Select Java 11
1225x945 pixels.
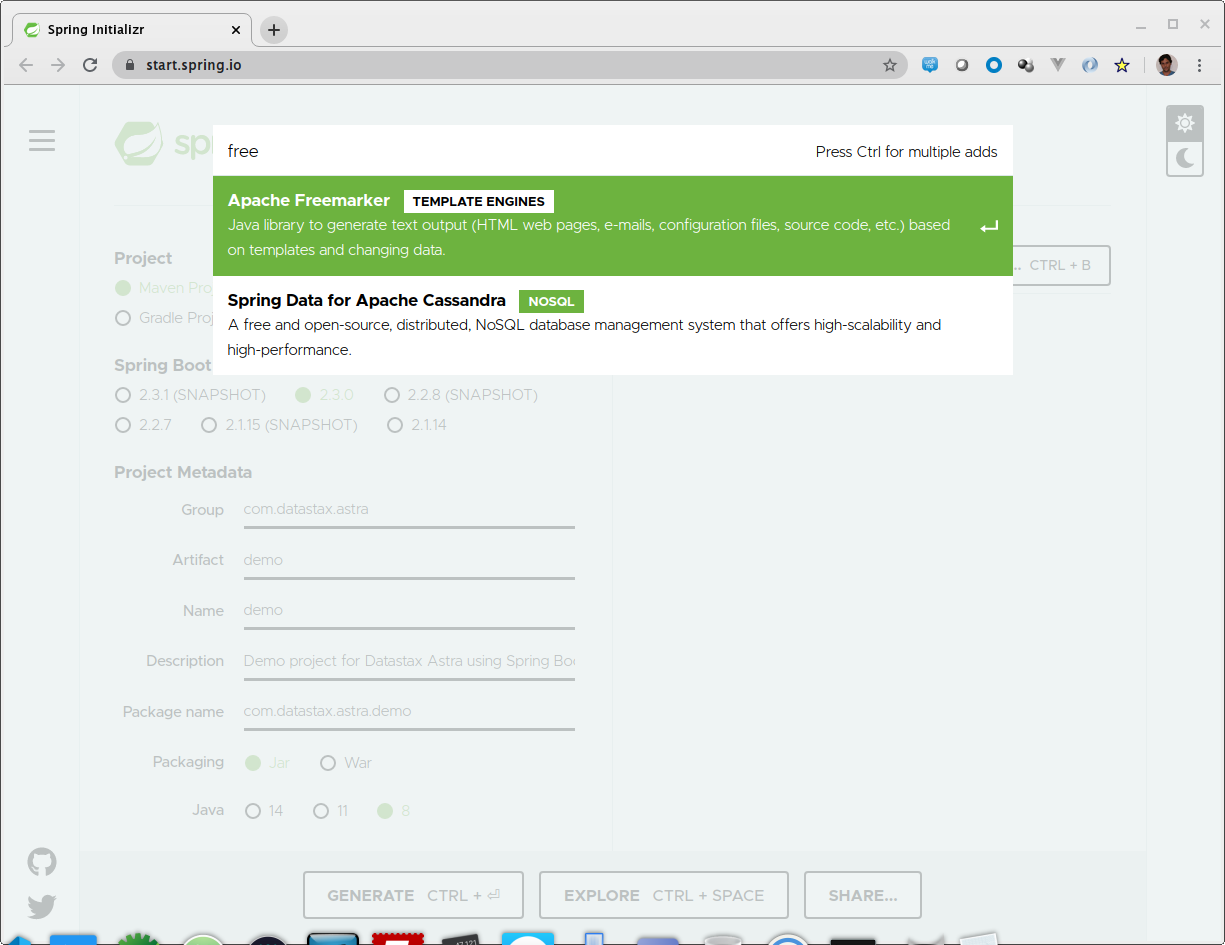[x=321, y=811]
